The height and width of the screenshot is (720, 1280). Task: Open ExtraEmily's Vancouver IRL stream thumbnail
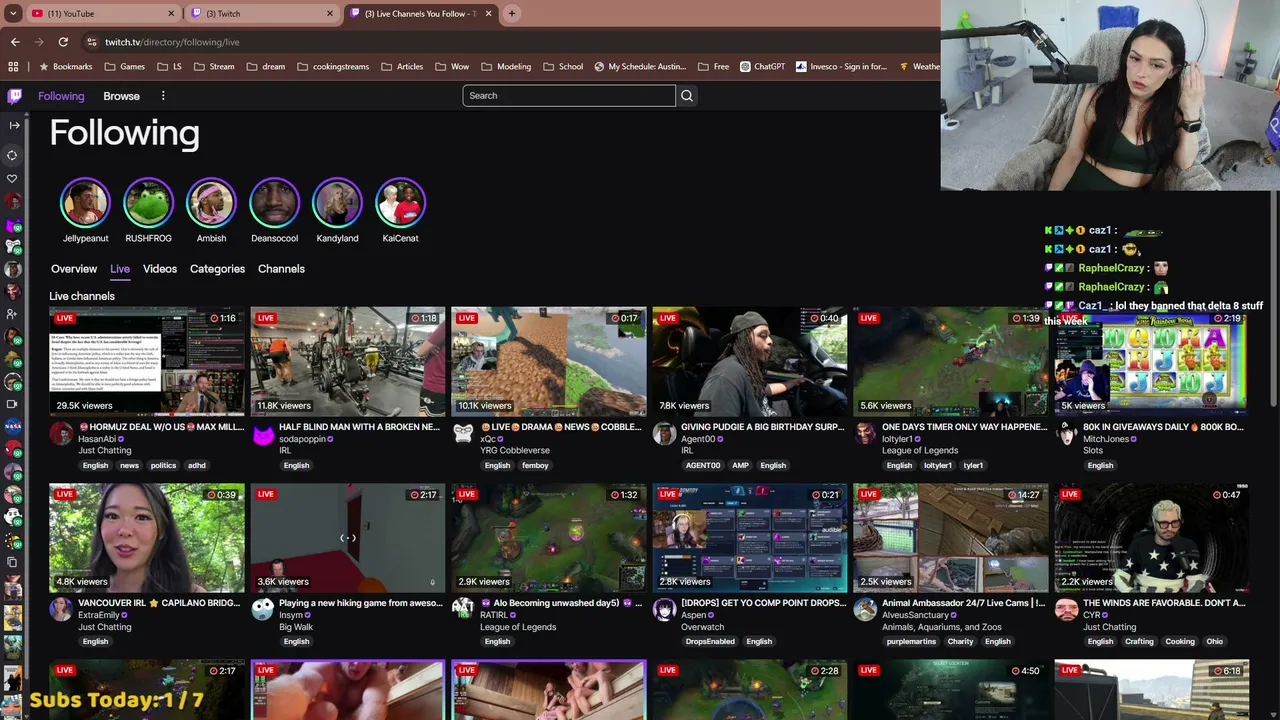(147, 538)
